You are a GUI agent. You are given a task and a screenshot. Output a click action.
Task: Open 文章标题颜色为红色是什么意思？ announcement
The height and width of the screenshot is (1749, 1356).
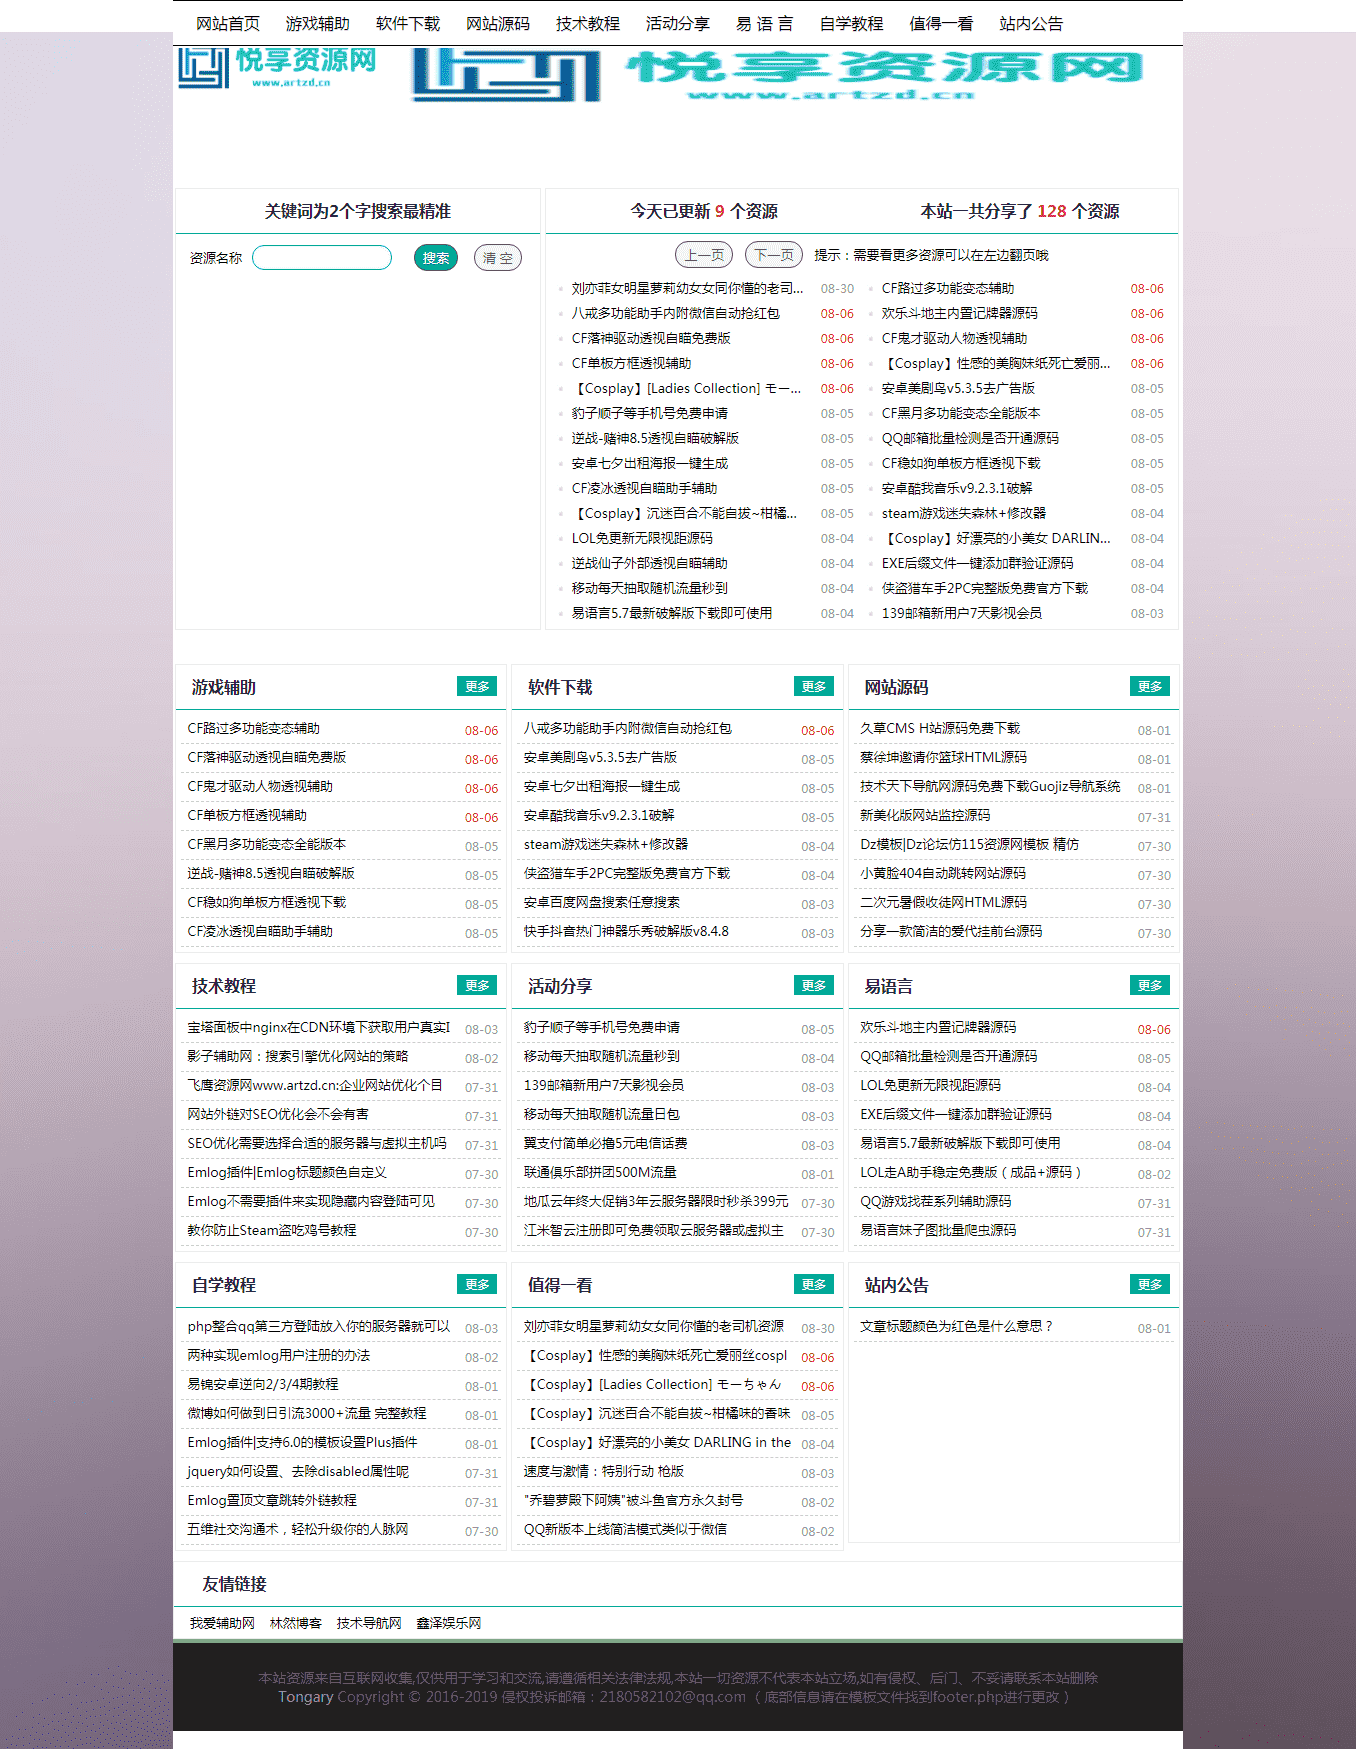point(957,1326)
